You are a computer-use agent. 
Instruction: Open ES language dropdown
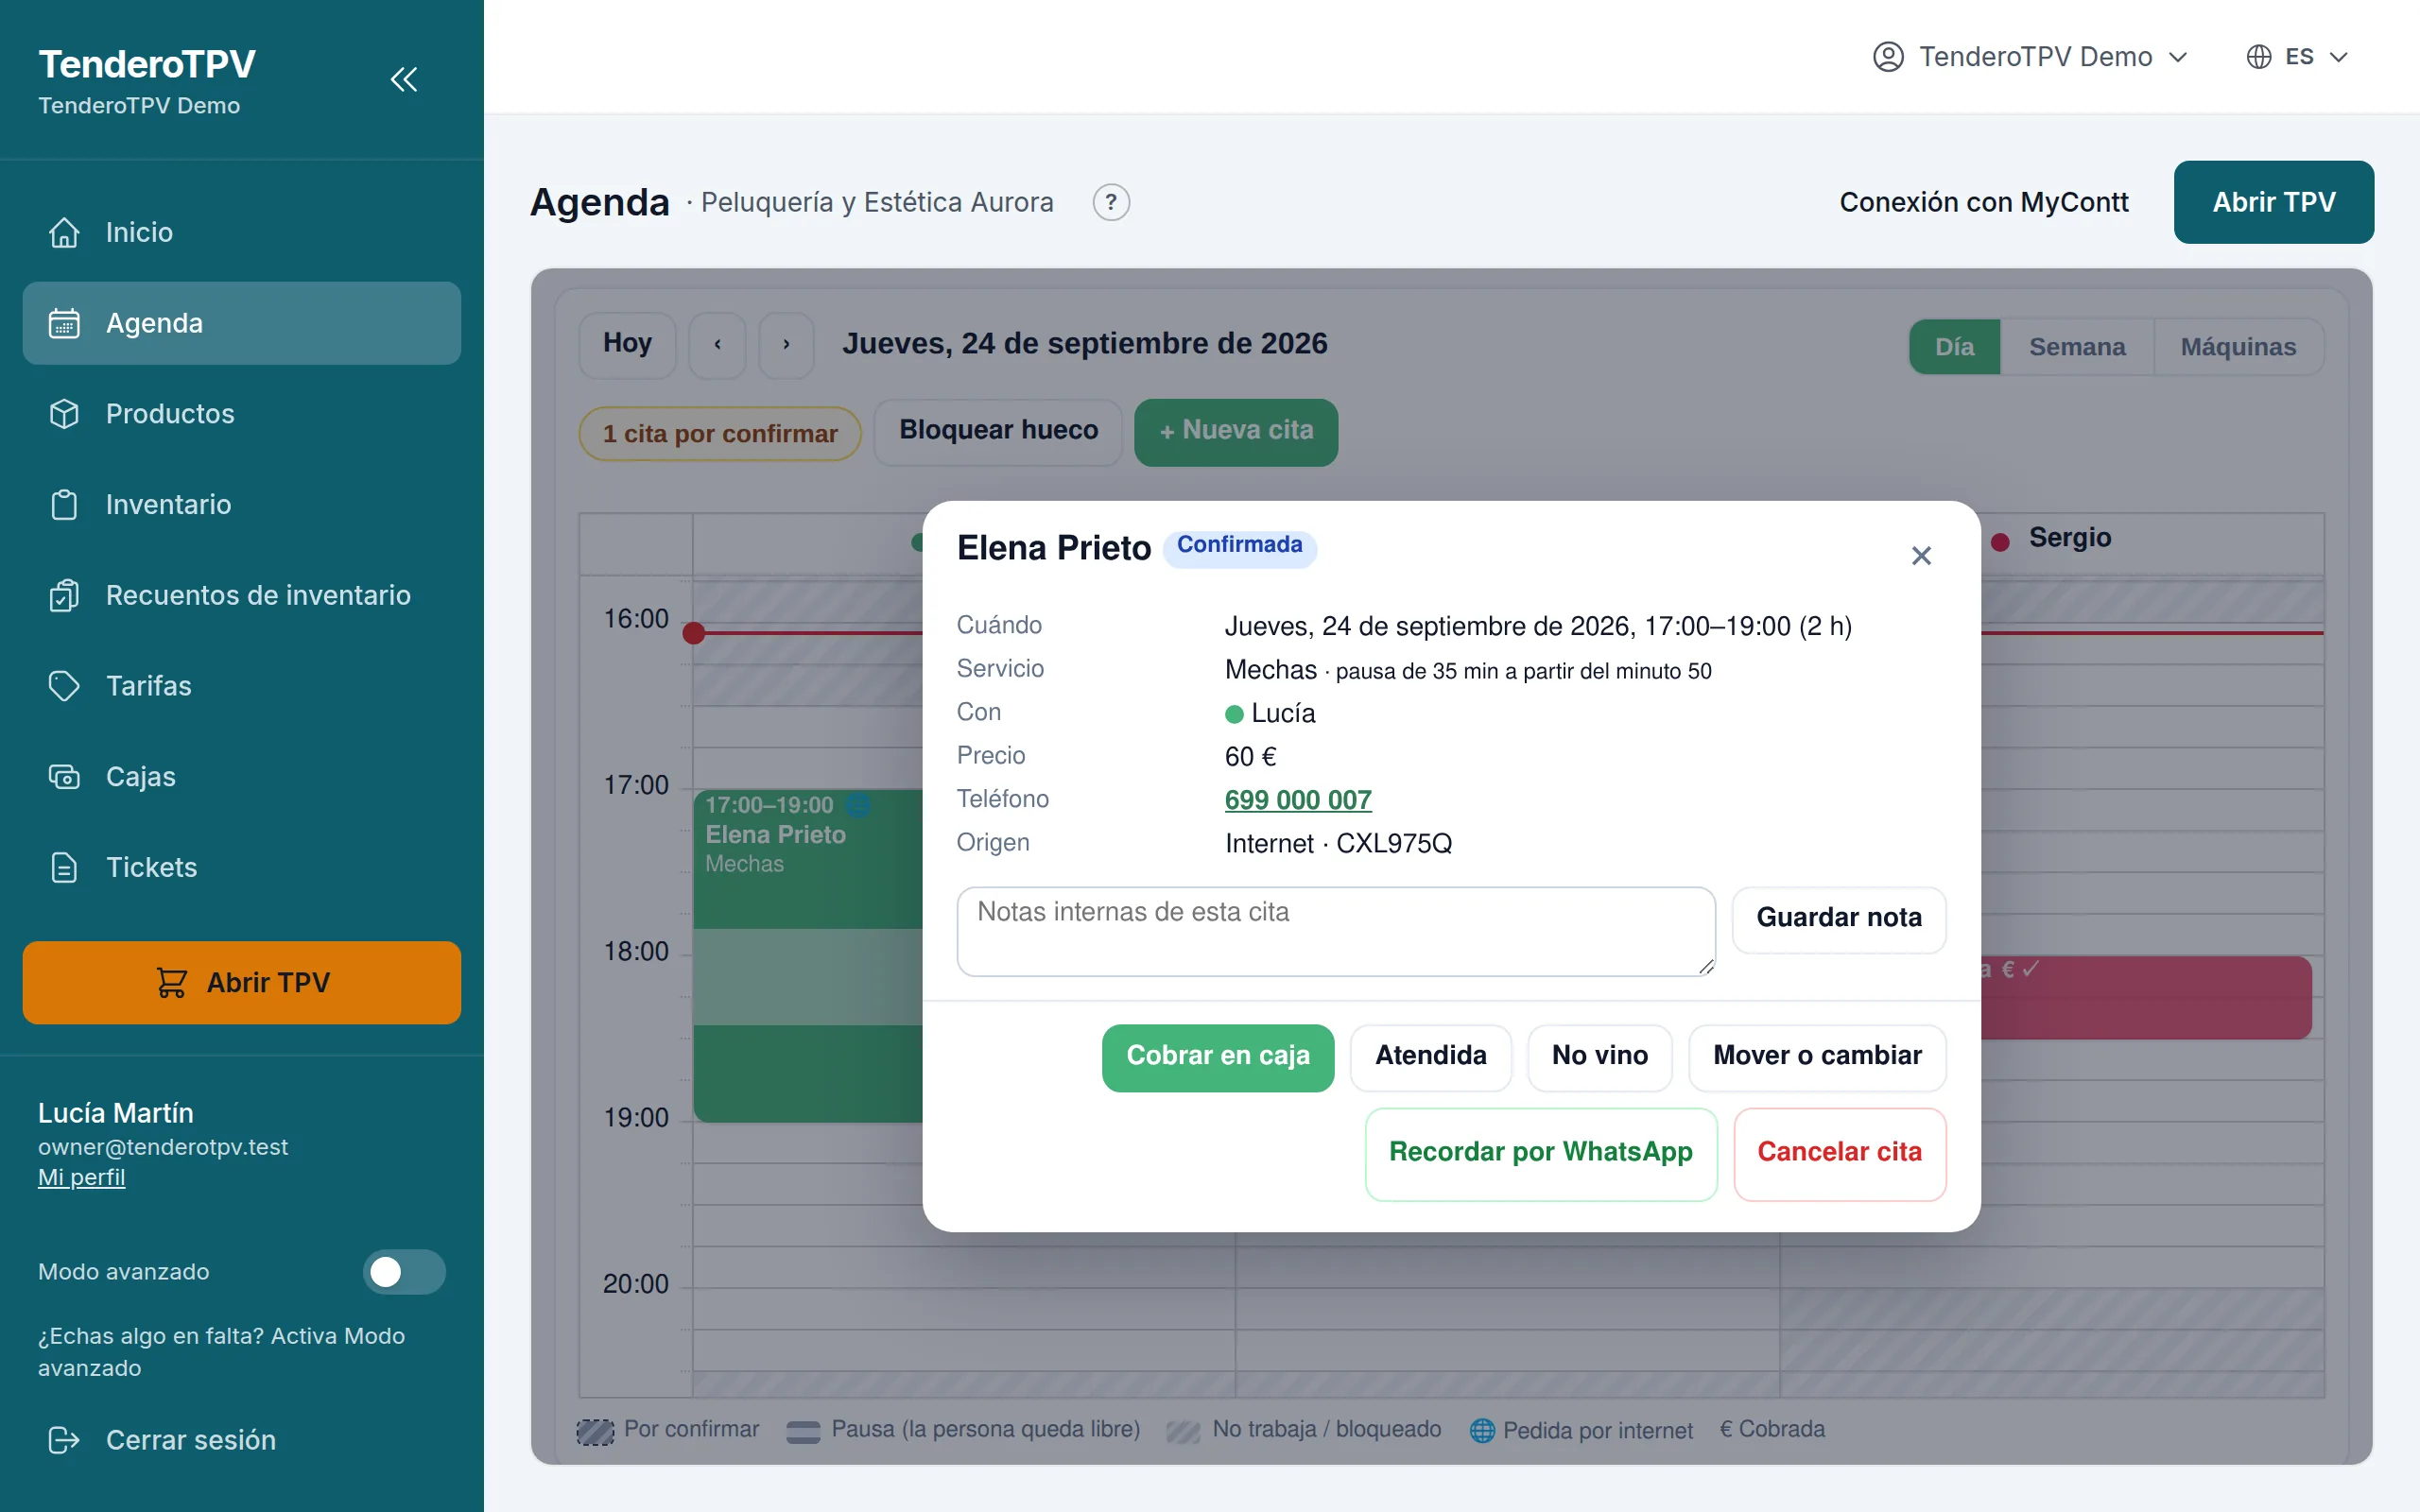[x=2296, y=57]
